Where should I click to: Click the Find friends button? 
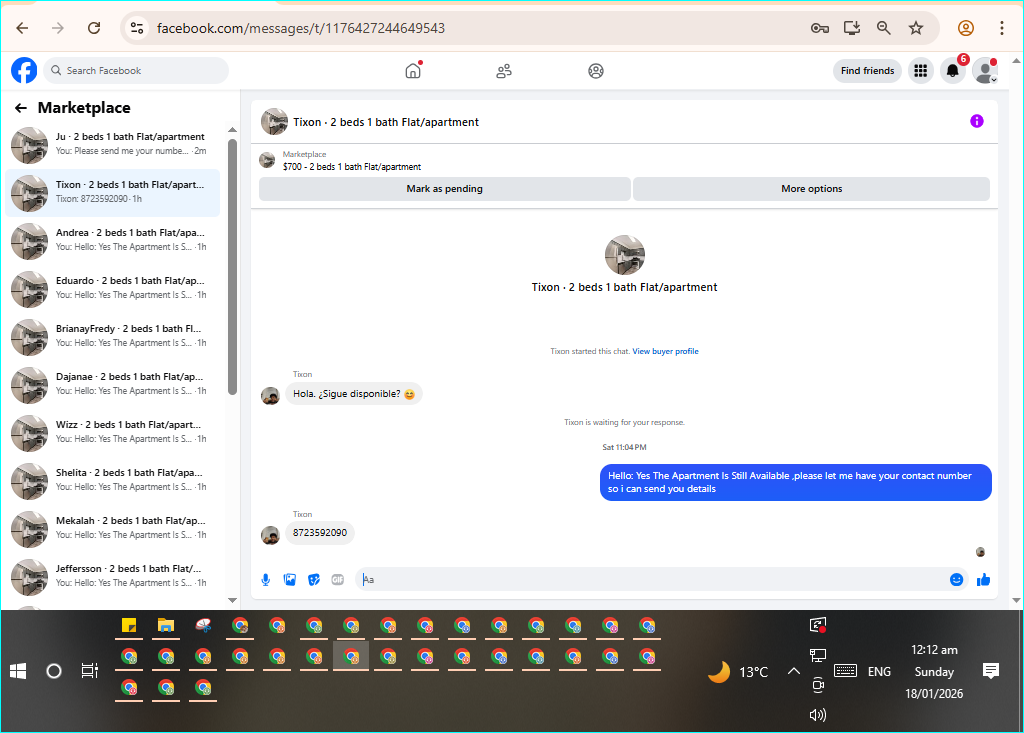[867, 71]
